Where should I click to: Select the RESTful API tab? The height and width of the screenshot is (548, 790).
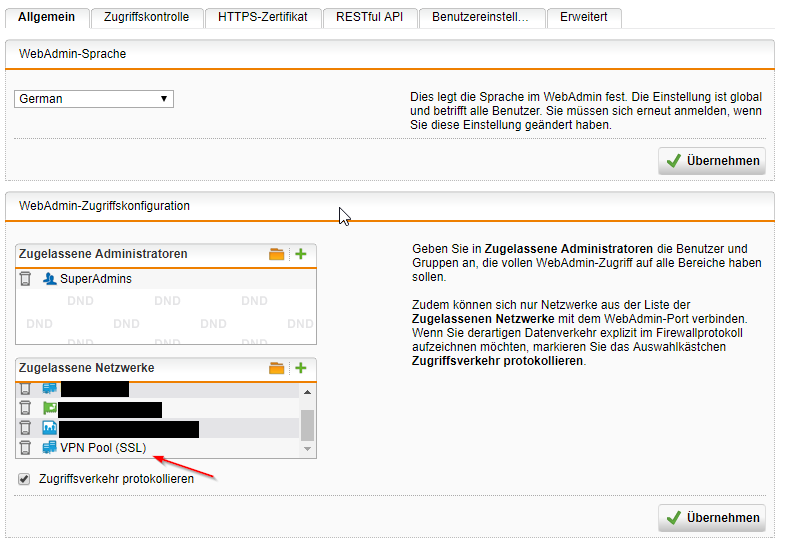[370, 17]
